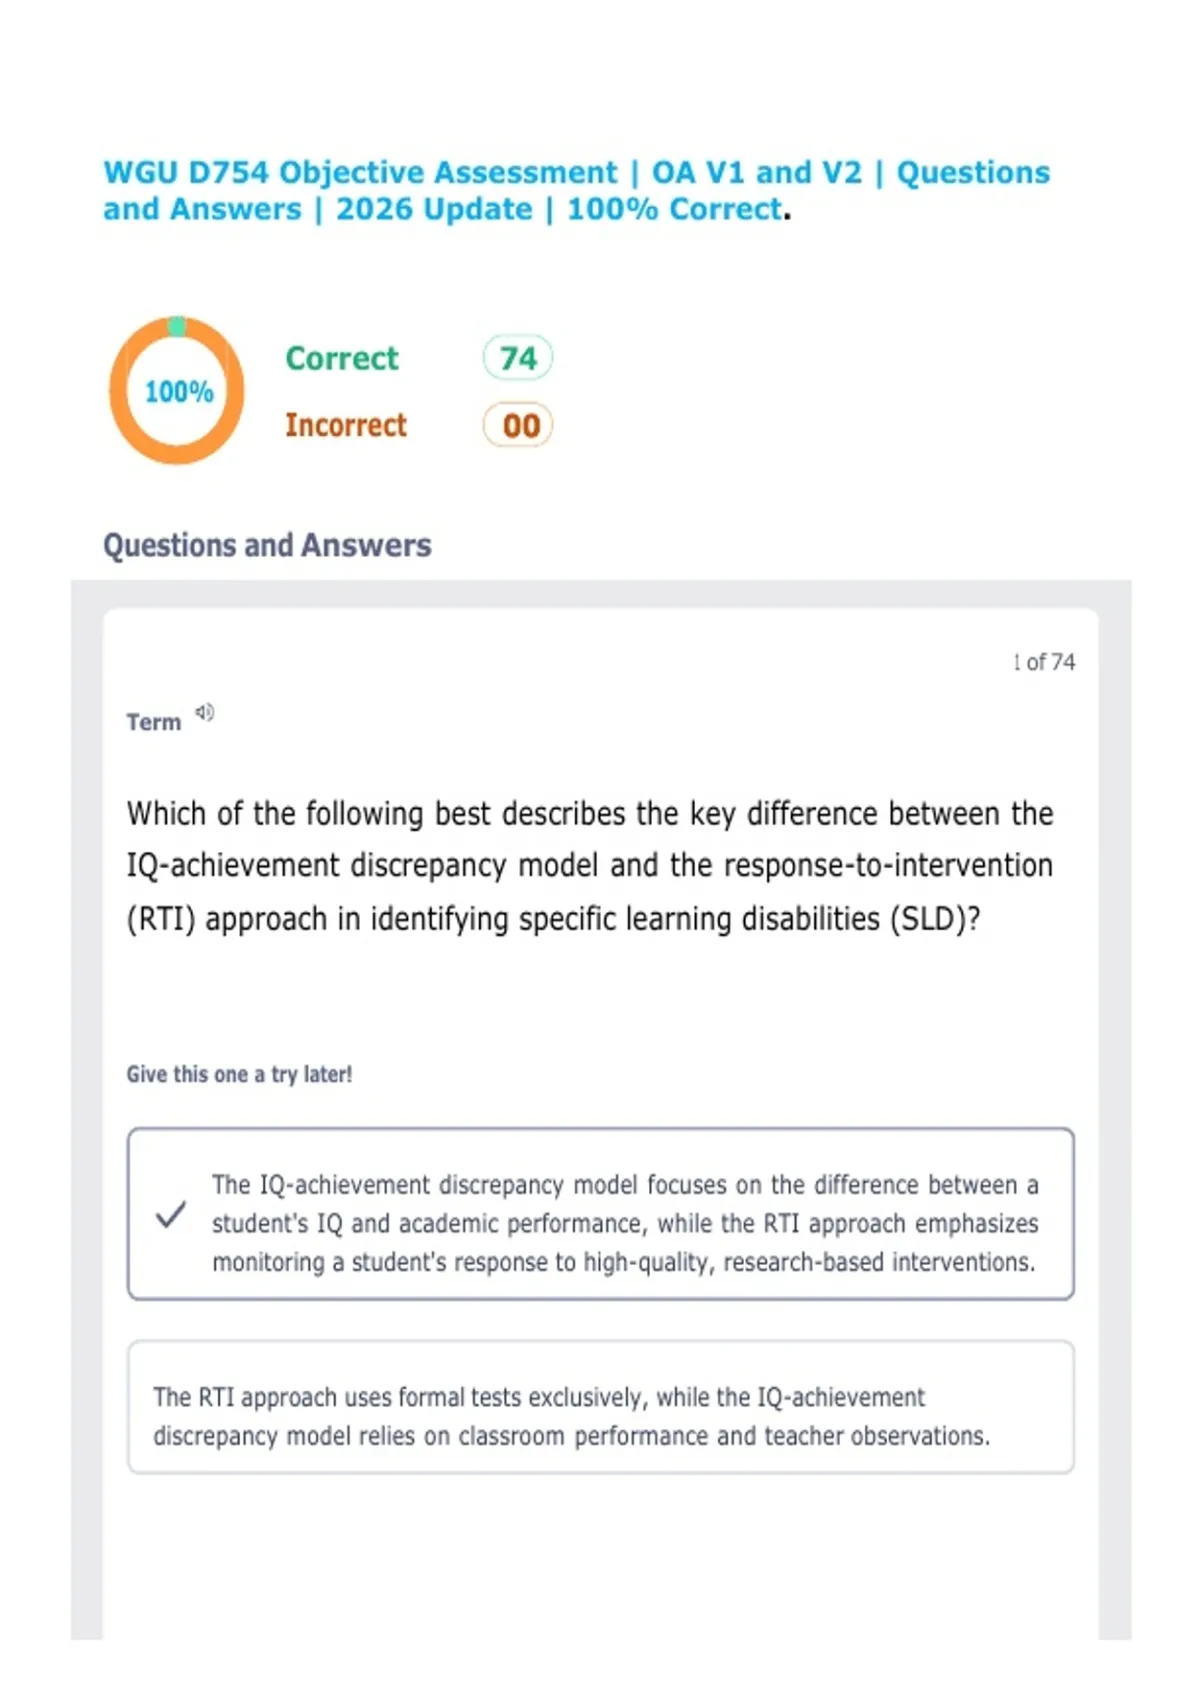Screen dimensions: 1200x1700
Task: Click the green segment of the donut ring
Action: (x=177, y=326)
